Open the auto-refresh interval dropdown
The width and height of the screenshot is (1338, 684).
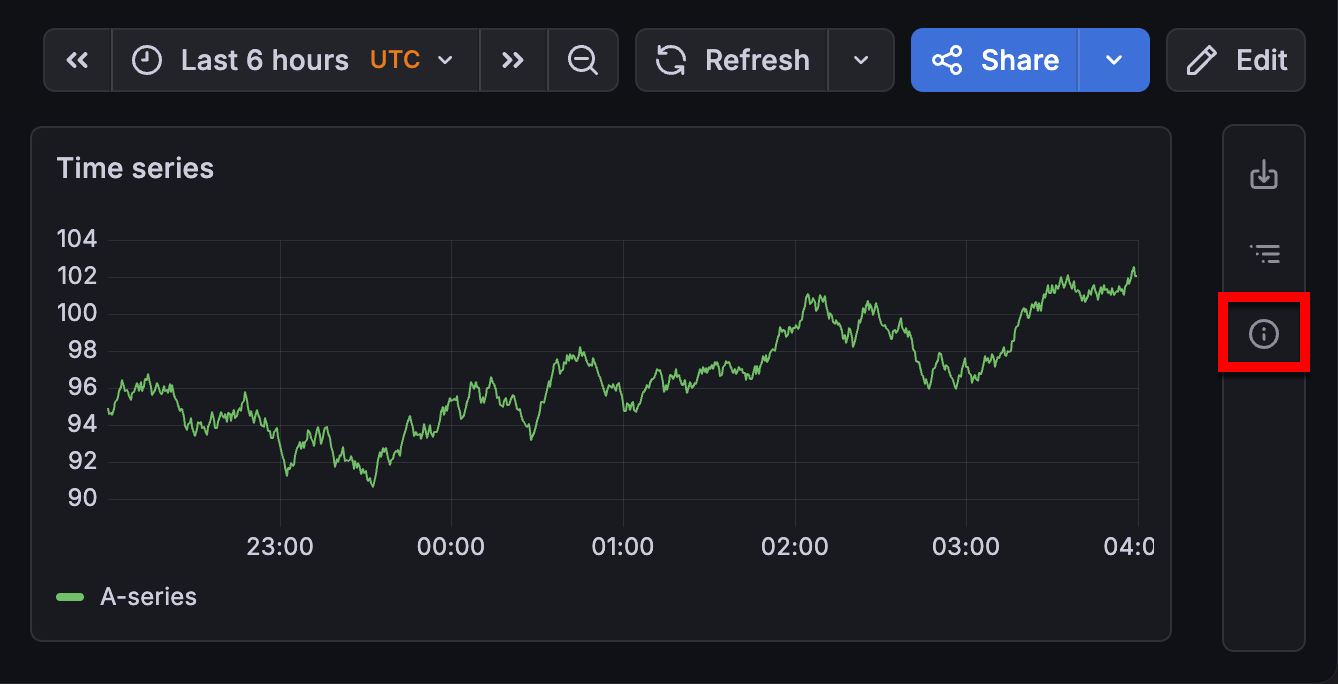(861, 60)
